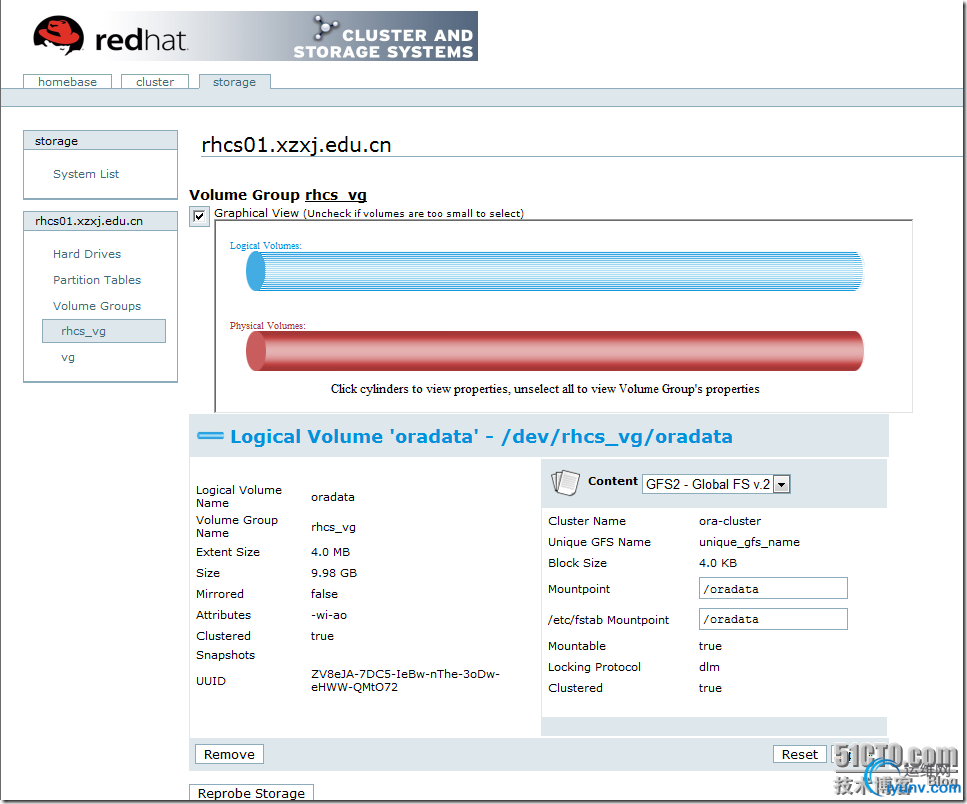The width and height of the screenshot is (967, 804).
Task: Click the 'rhcs01.xzxj.edu.cn' page title
Action: coord(296,145)
